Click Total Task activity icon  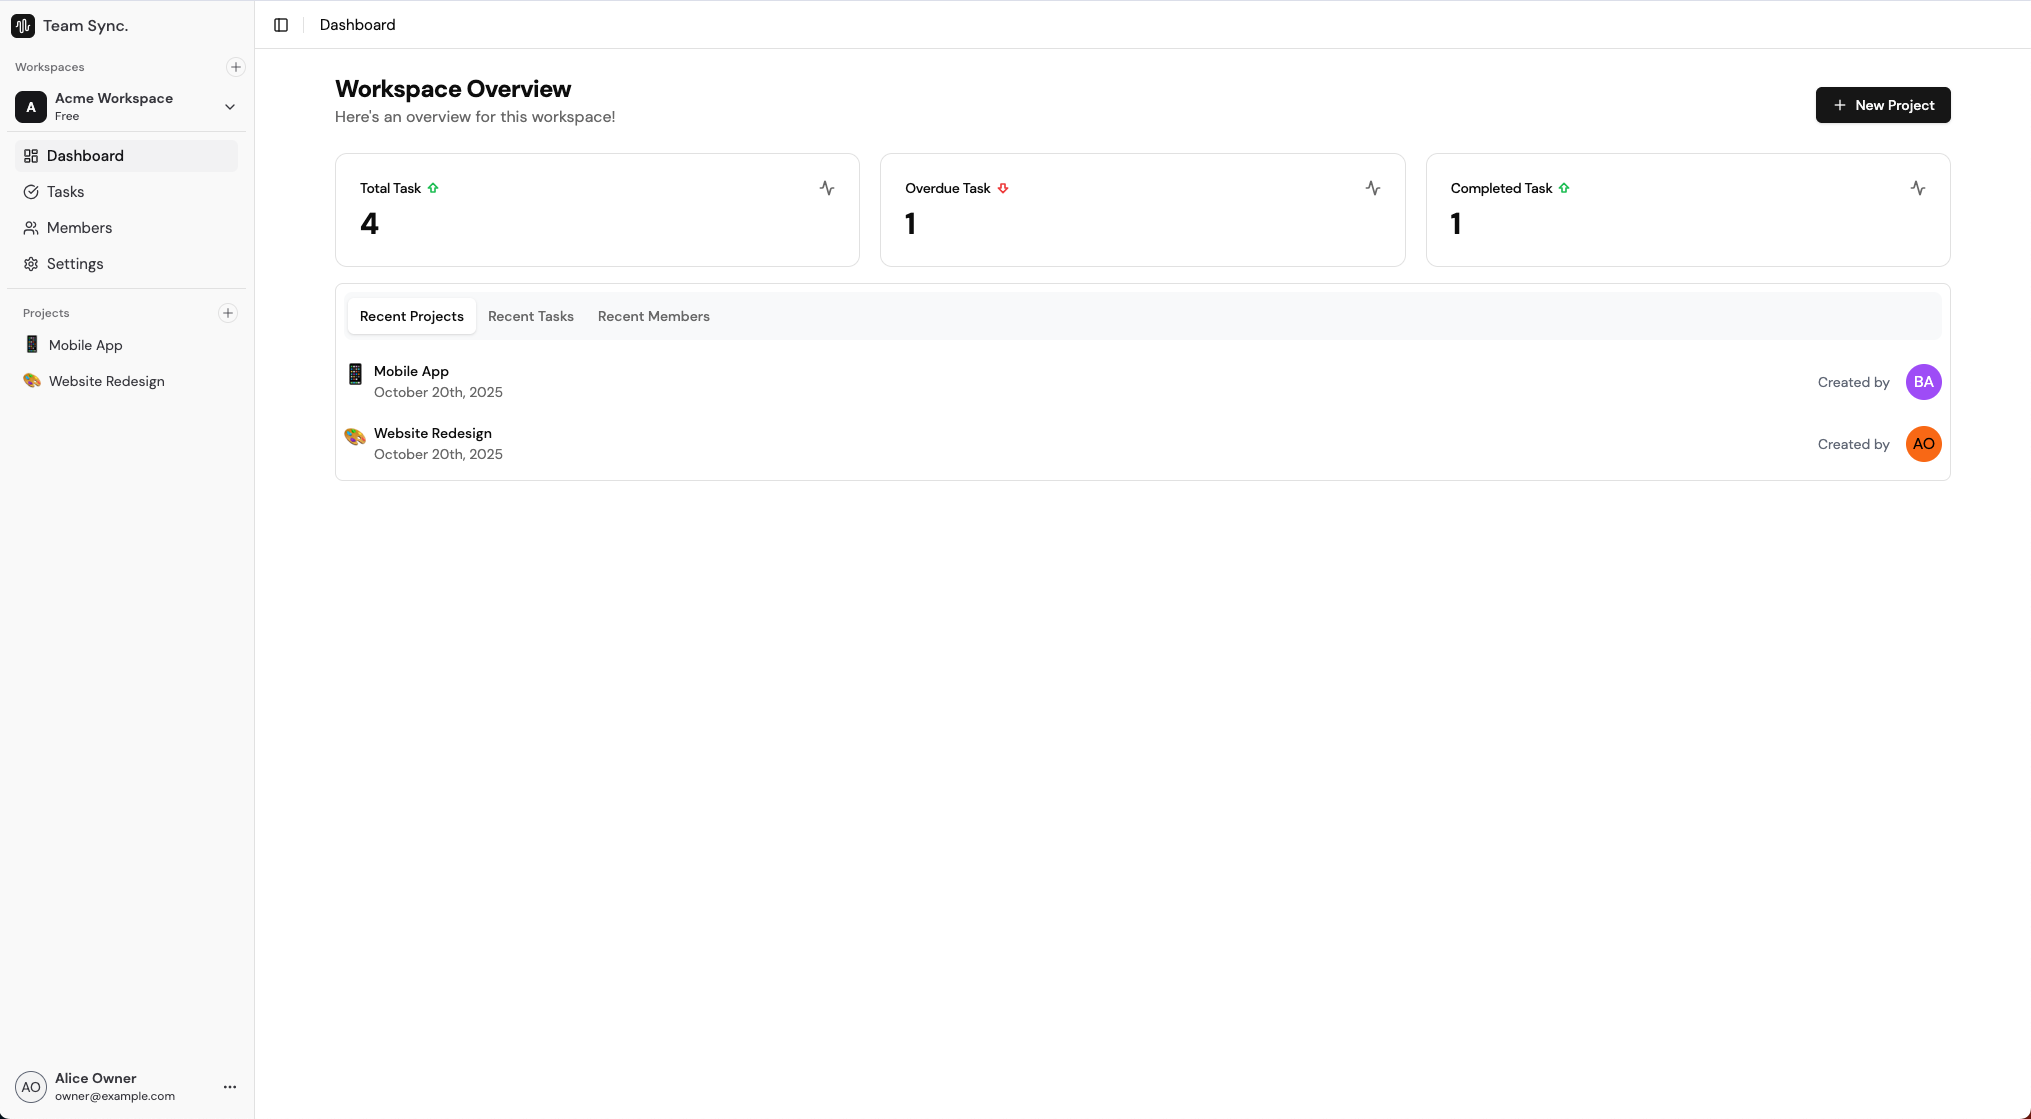[x=827, y=188]
